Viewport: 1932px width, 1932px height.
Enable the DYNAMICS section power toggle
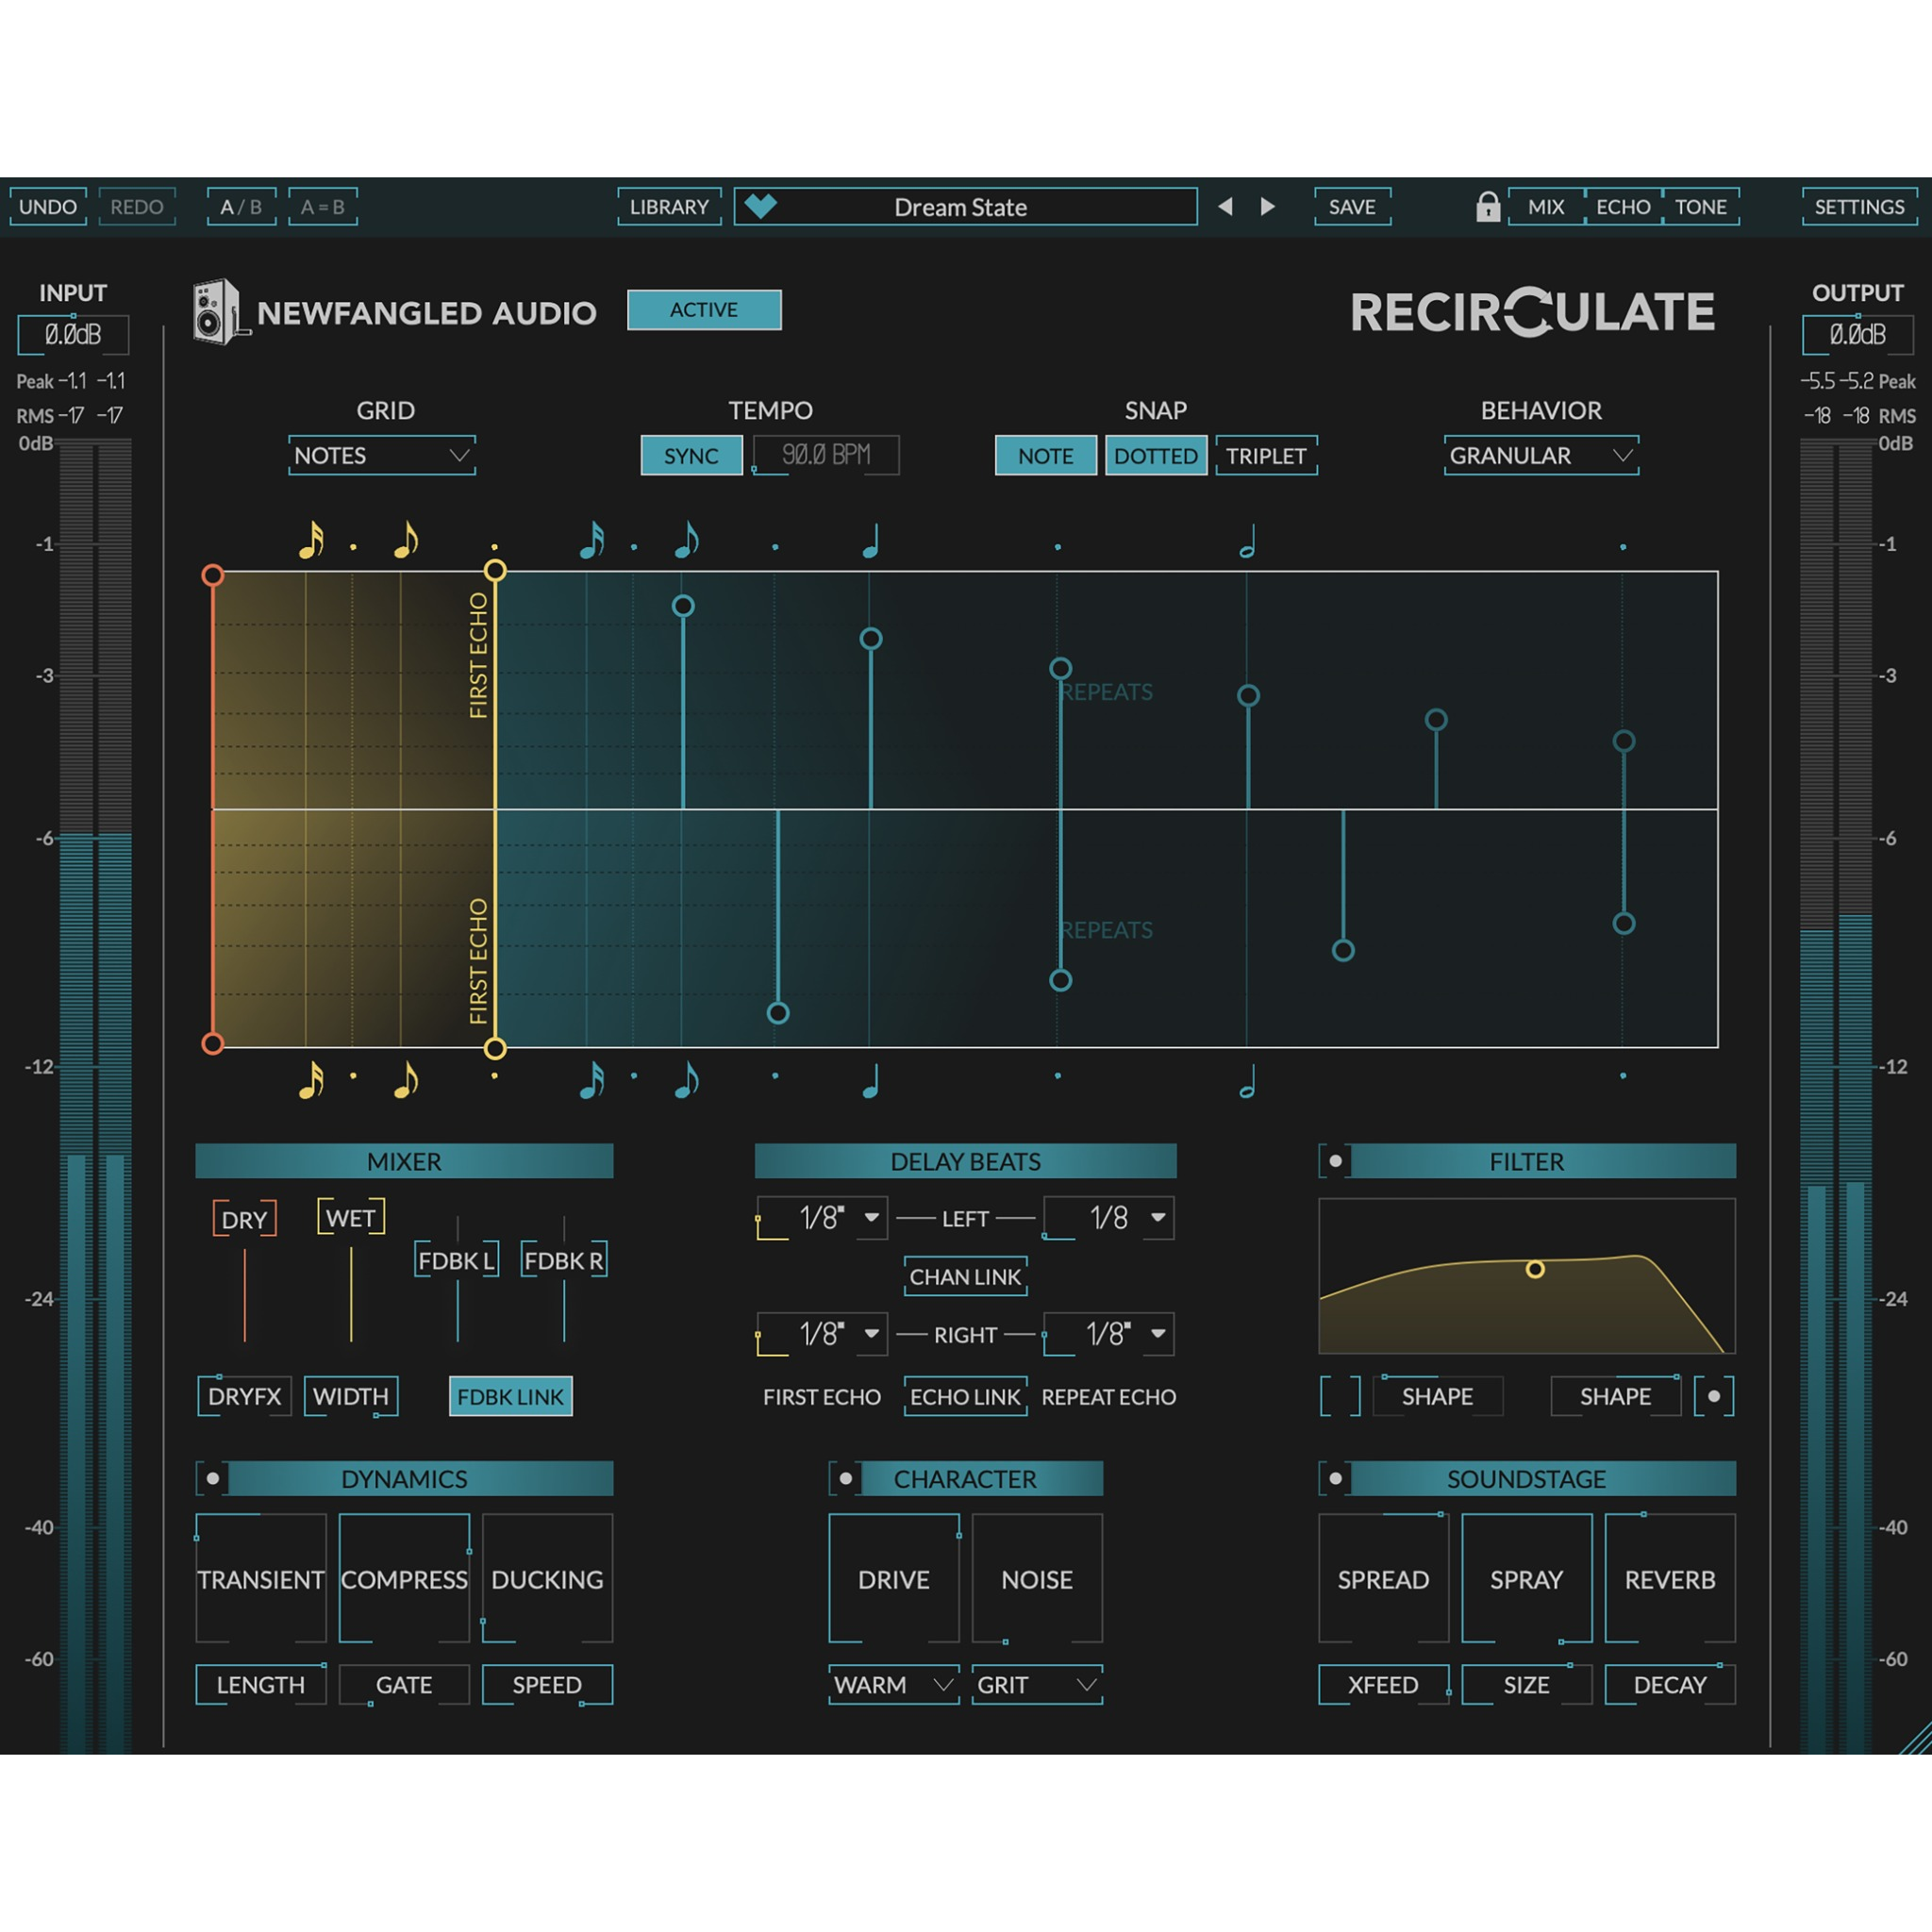pos(211,1478)
